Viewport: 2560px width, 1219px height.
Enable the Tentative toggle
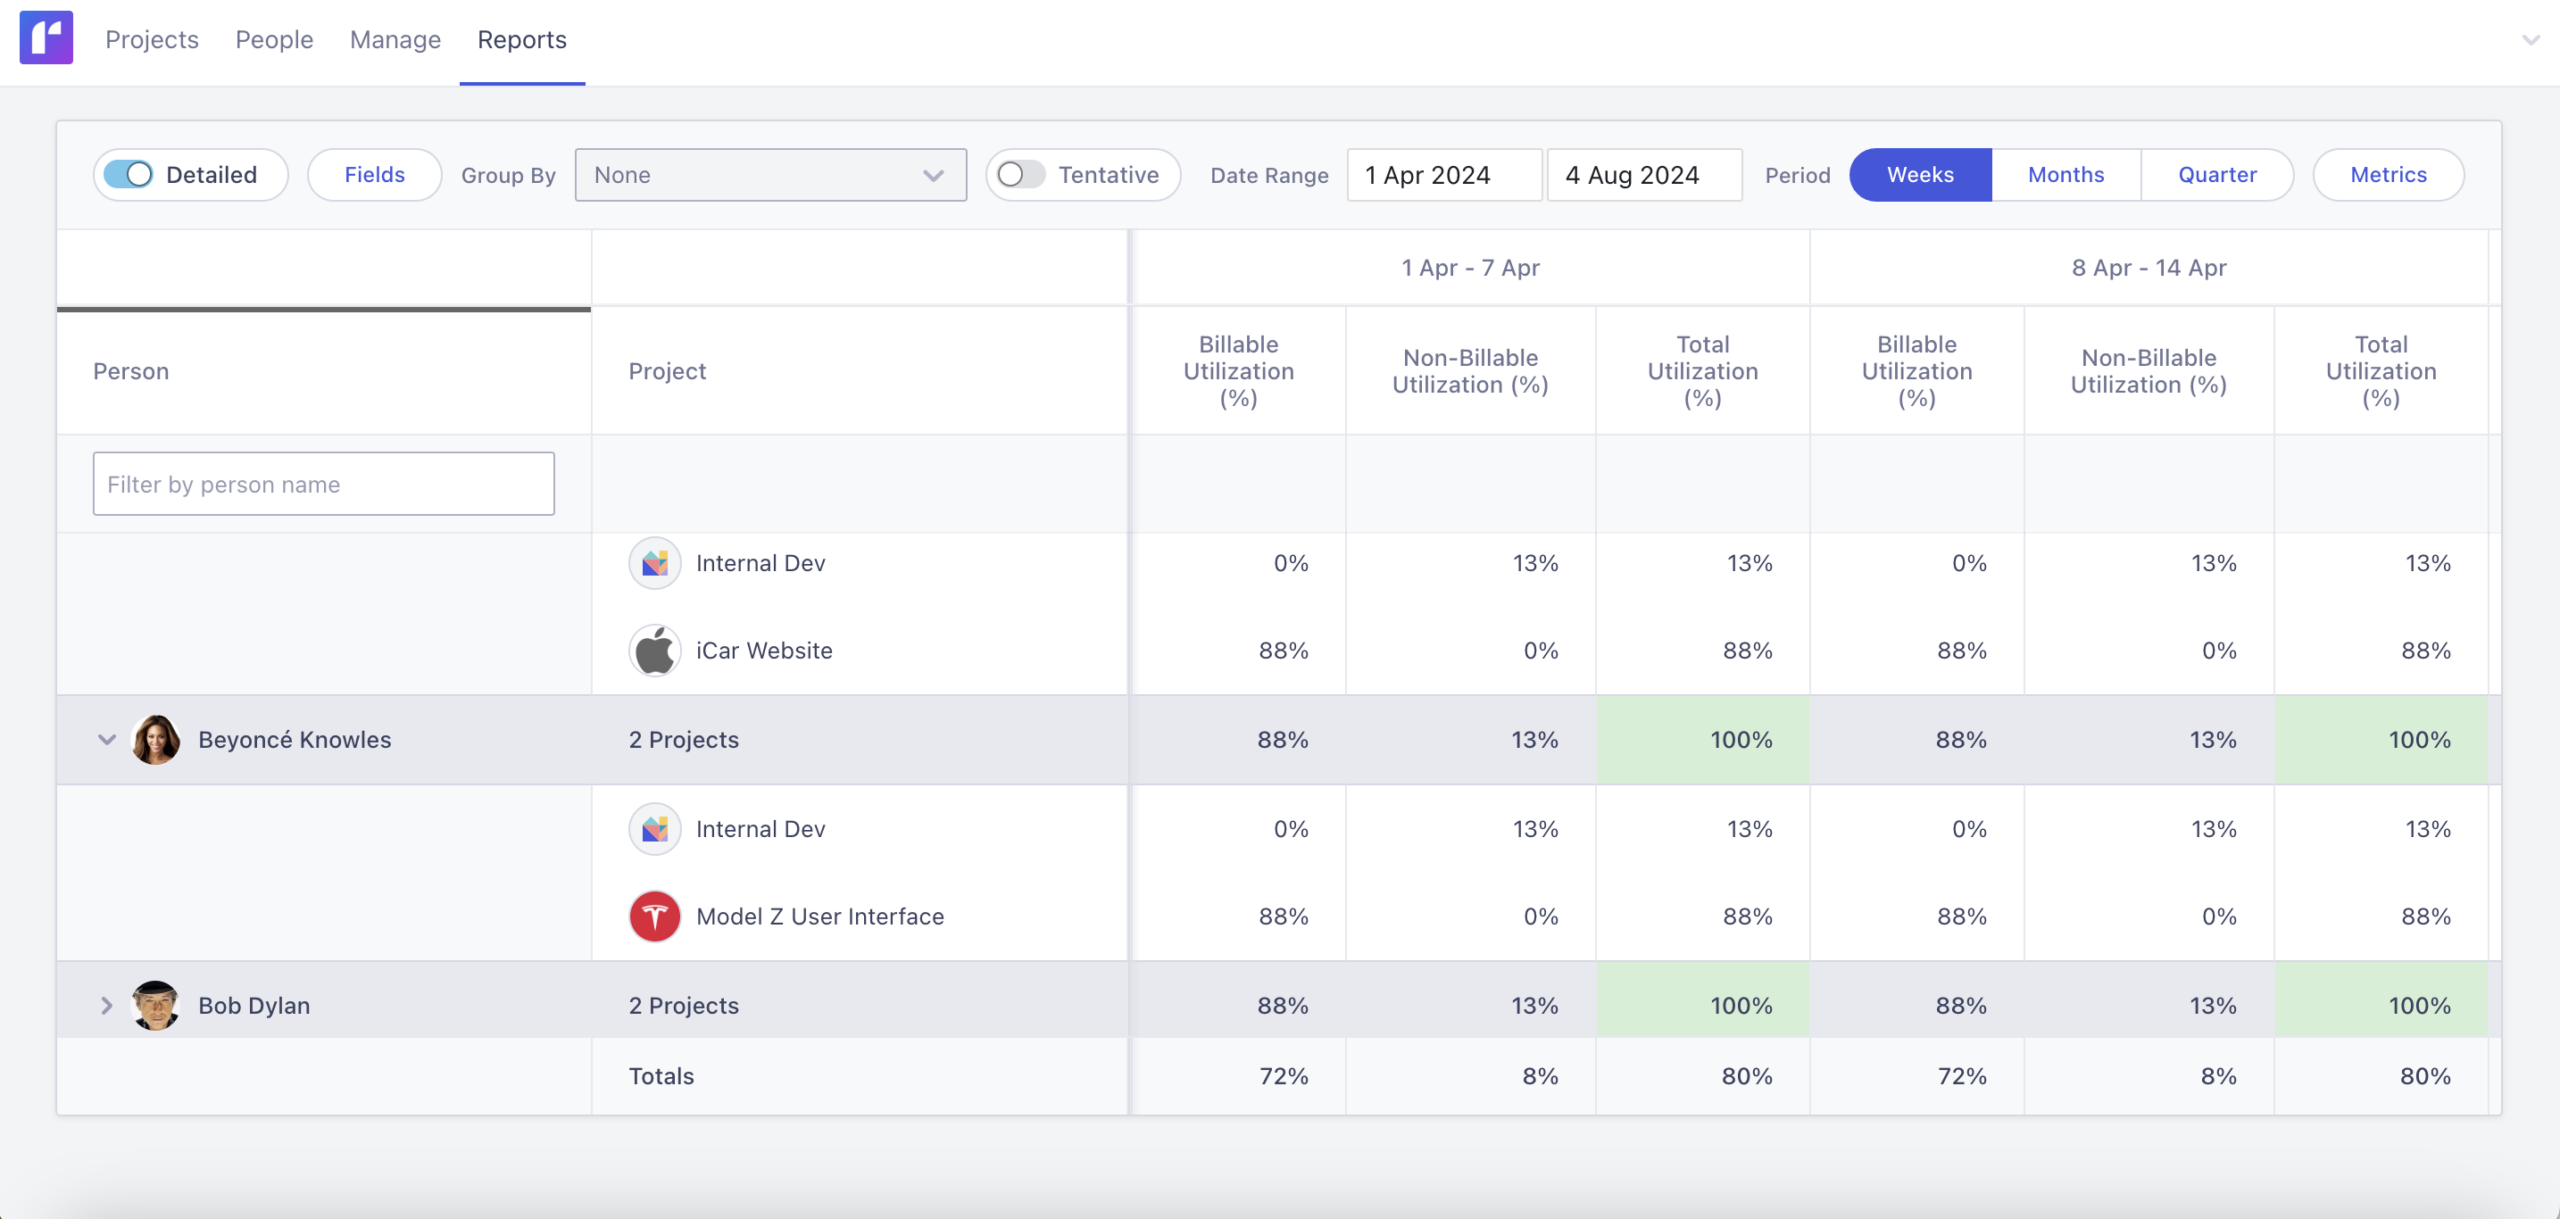coord(1020,175)
